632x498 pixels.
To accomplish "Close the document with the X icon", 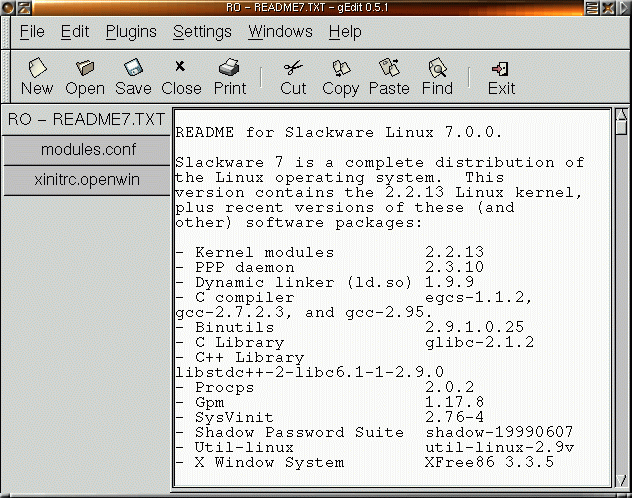I will pyautogui.click(x=180, y=66).
